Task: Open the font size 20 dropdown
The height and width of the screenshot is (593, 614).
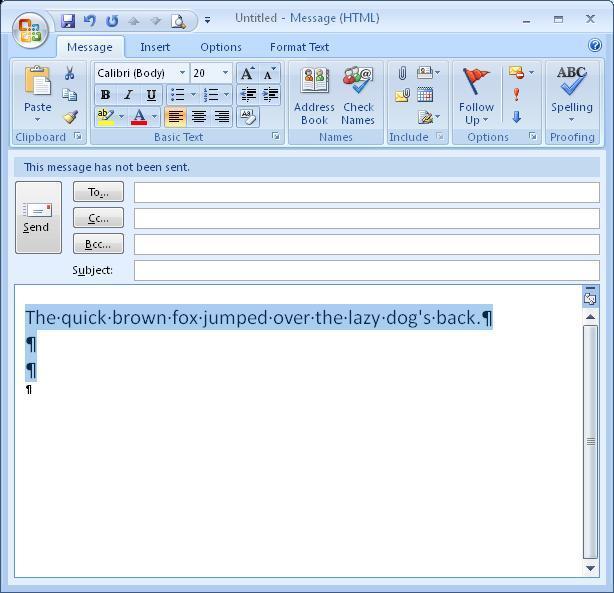Action: tap(225, 73)
